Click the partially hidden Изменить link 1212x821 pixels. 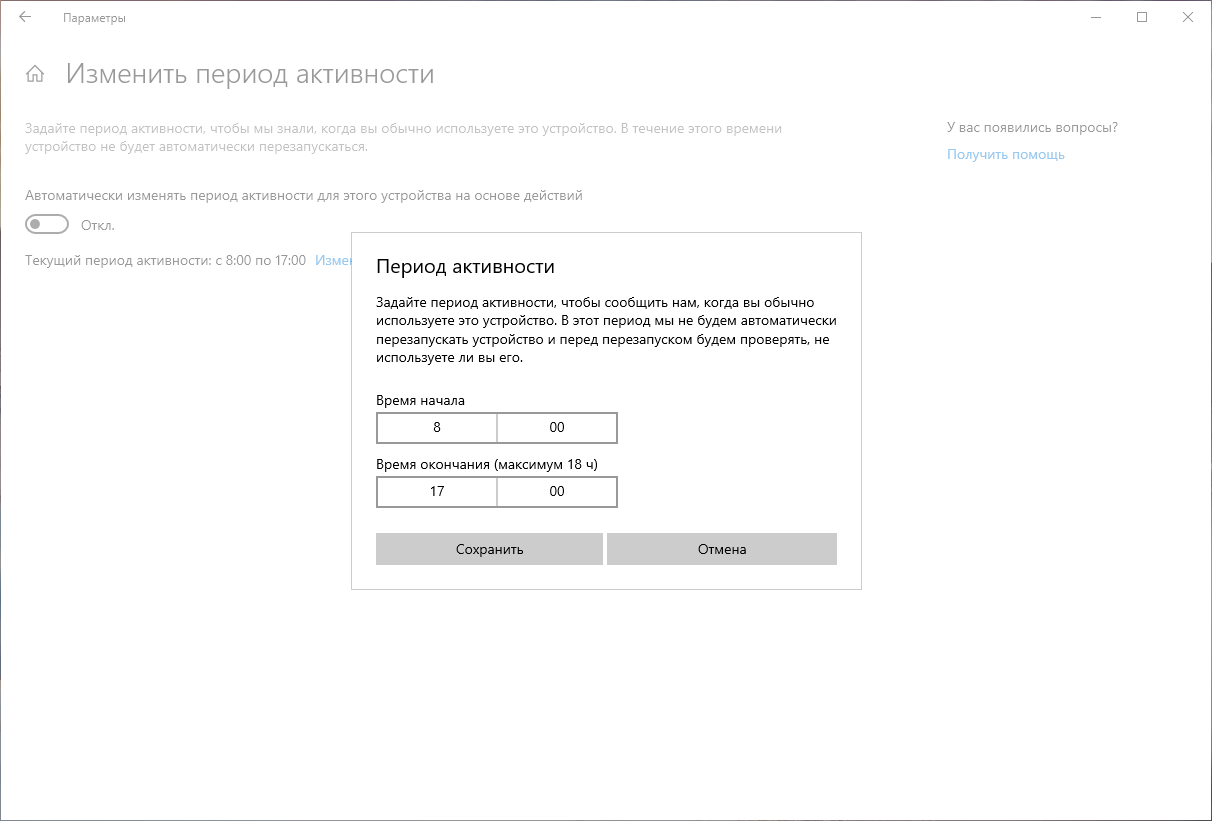coord(333,260)
